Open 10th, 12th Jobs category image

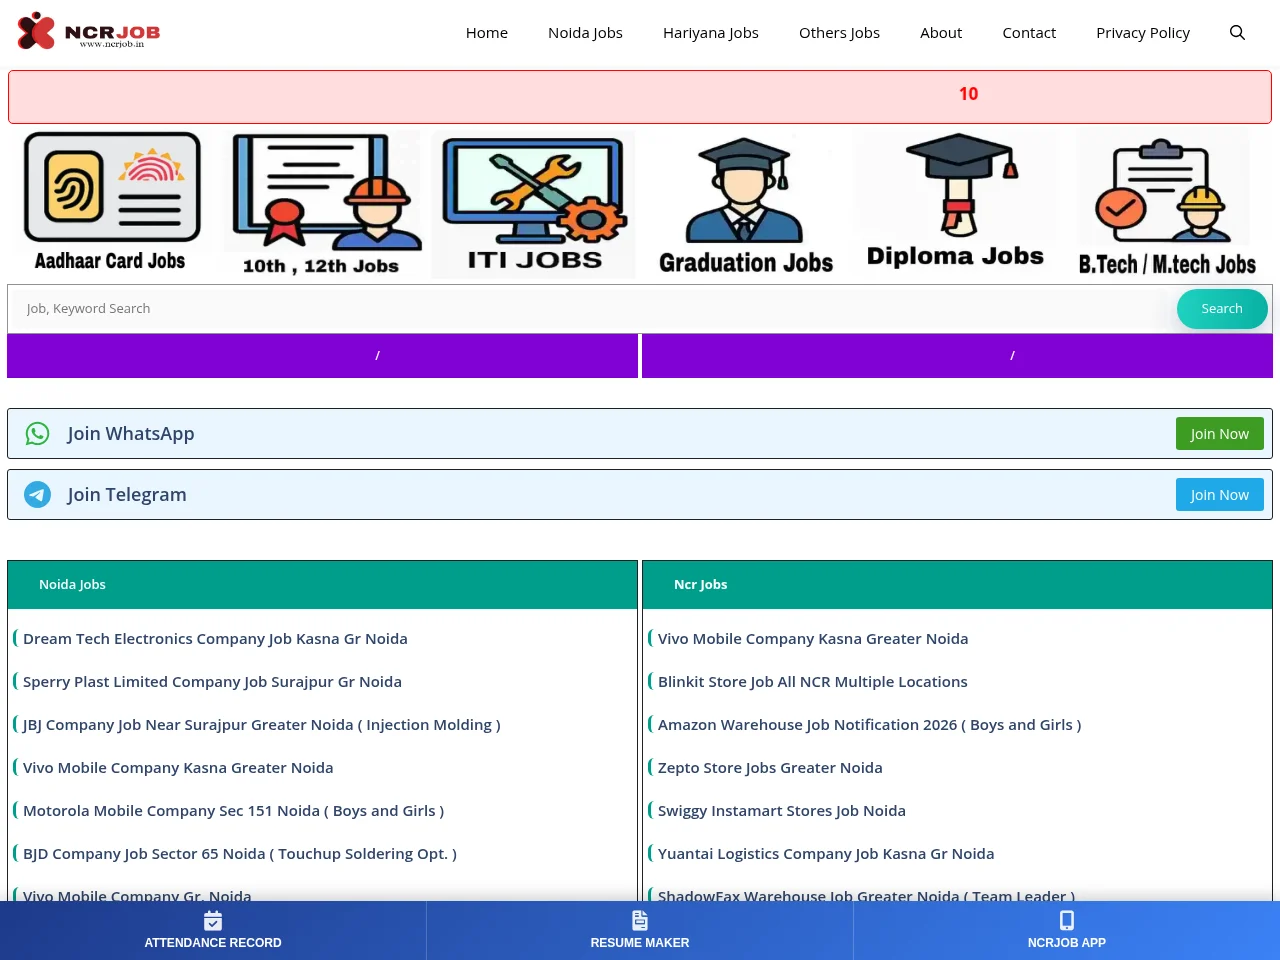tap(321, 203)
